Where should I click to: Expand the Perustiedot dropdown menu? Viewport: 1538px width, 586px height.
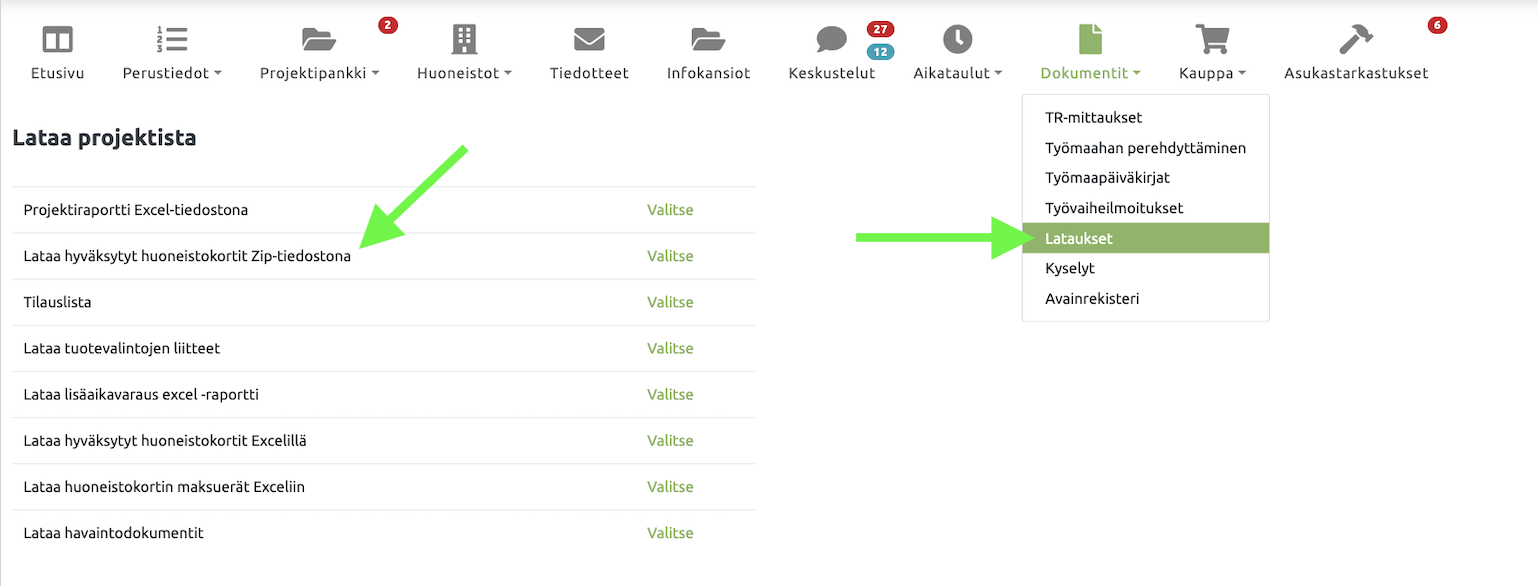(x=172, y=73)
